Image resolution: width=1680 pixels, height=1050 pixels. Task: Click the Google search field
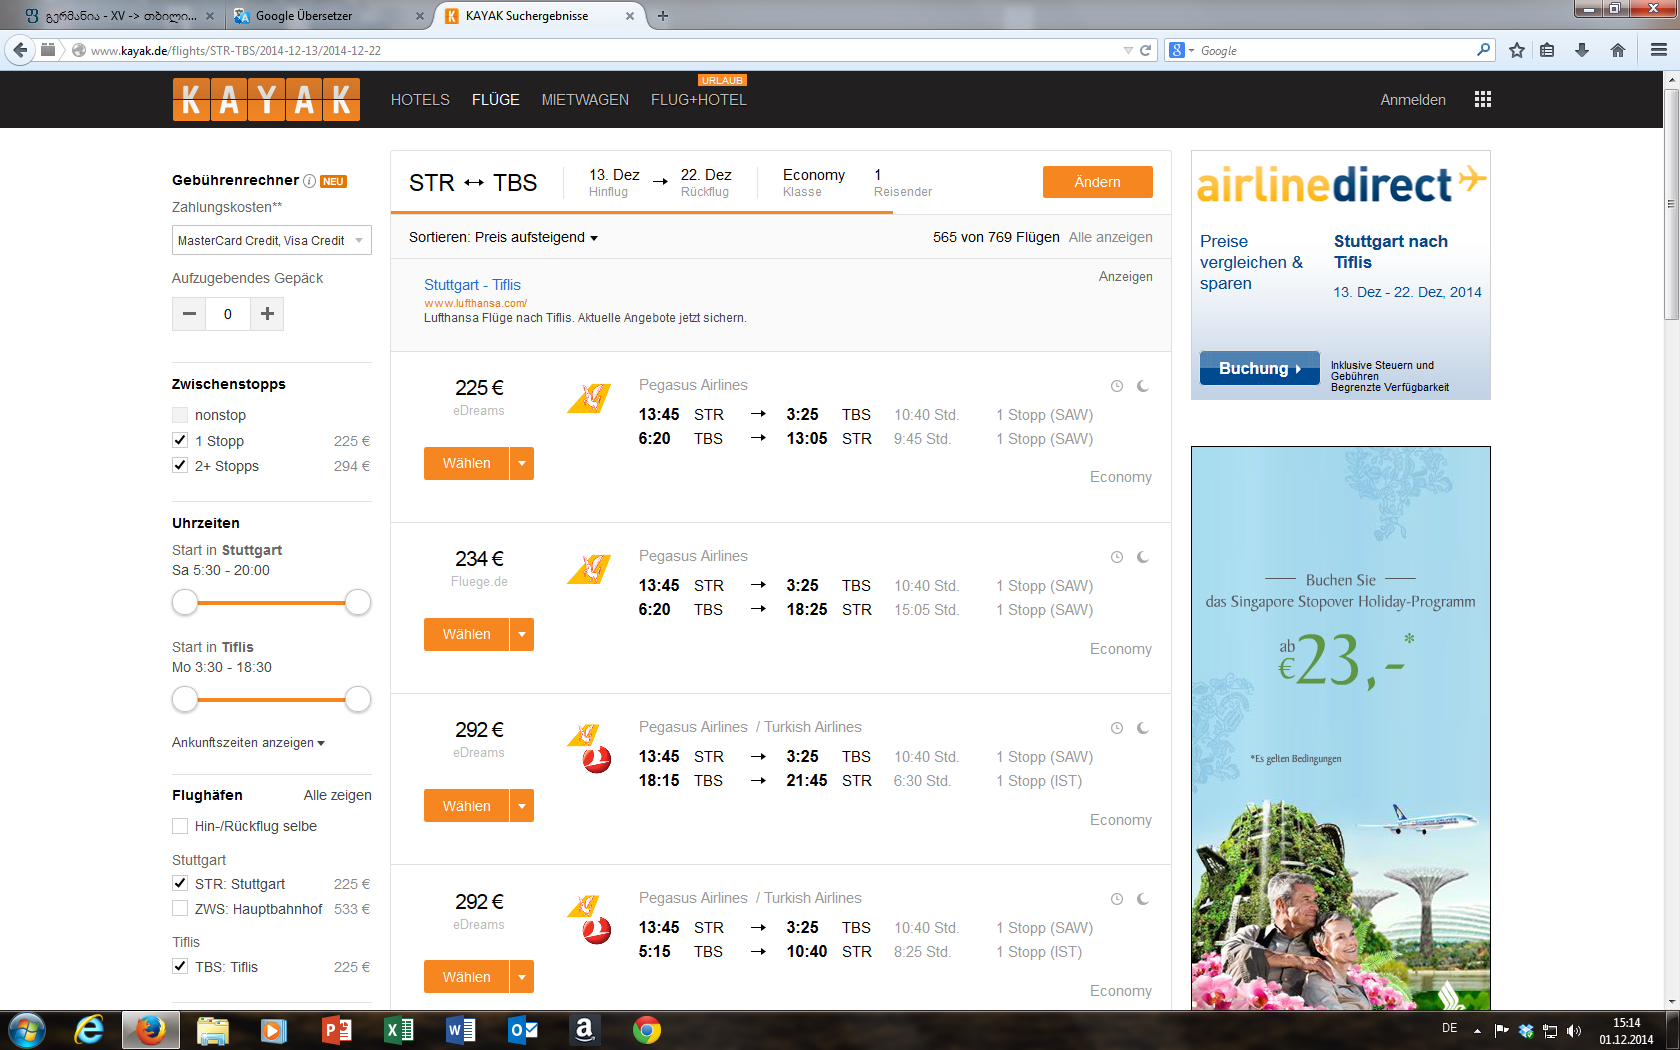[1335, 50]
